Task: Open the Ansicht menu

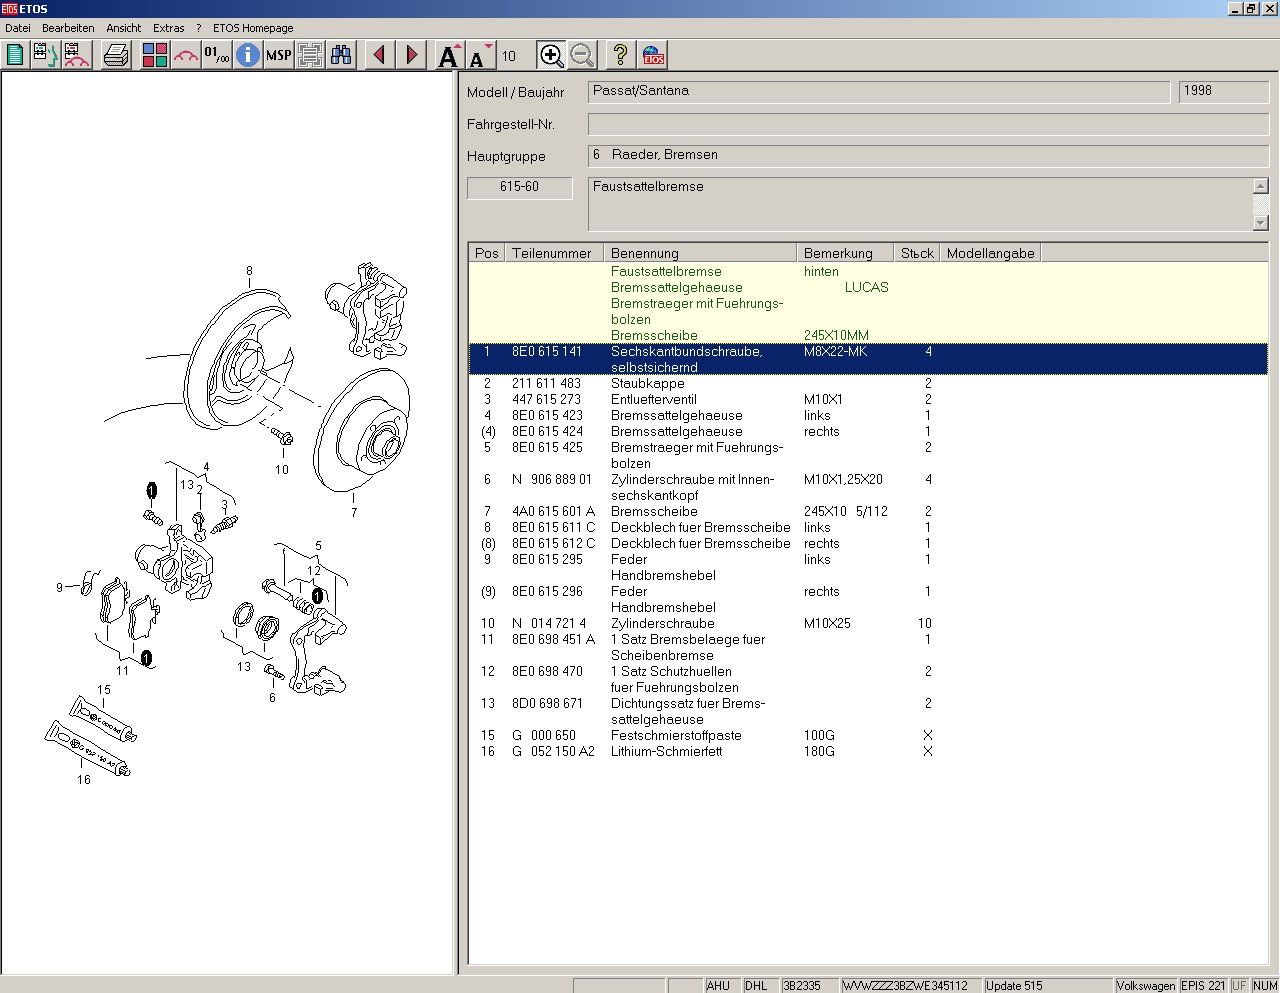Action: [124, 28]
